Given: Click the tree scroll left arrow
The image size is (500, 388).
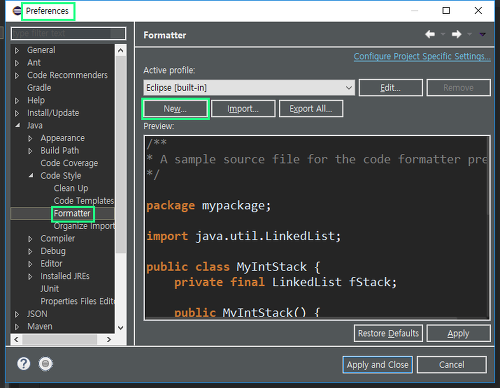Looking at the screenshot, I should (x=16, y=339).
